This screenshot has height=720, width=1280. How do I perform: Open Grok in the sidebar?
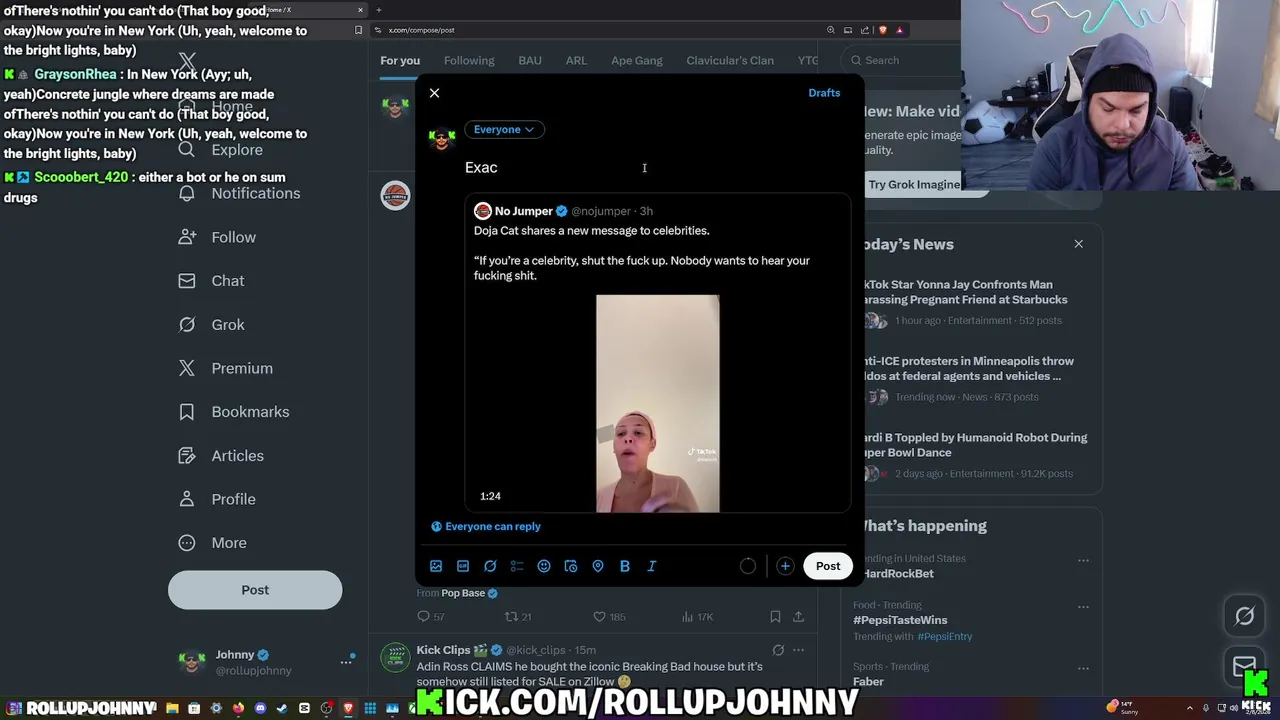212,325
